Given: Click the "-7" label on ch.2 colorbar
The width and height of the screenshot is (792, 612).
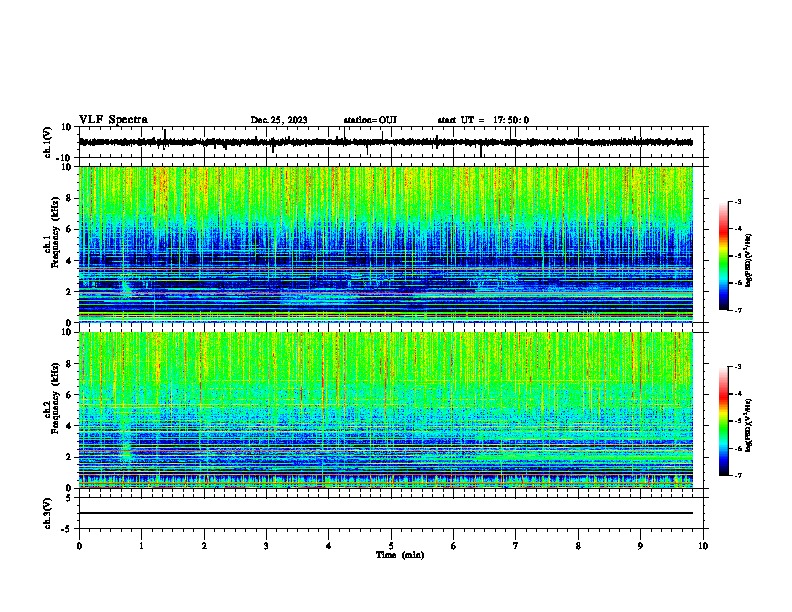Looking at the screenshot, I should click(x=738, y=475).
